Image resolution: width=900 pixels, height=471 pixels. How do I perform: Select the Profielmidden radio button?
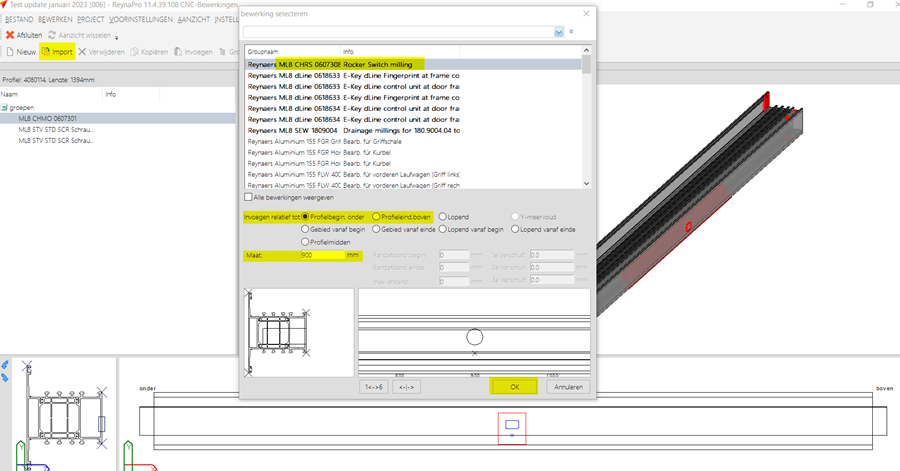tap(305, 242)
